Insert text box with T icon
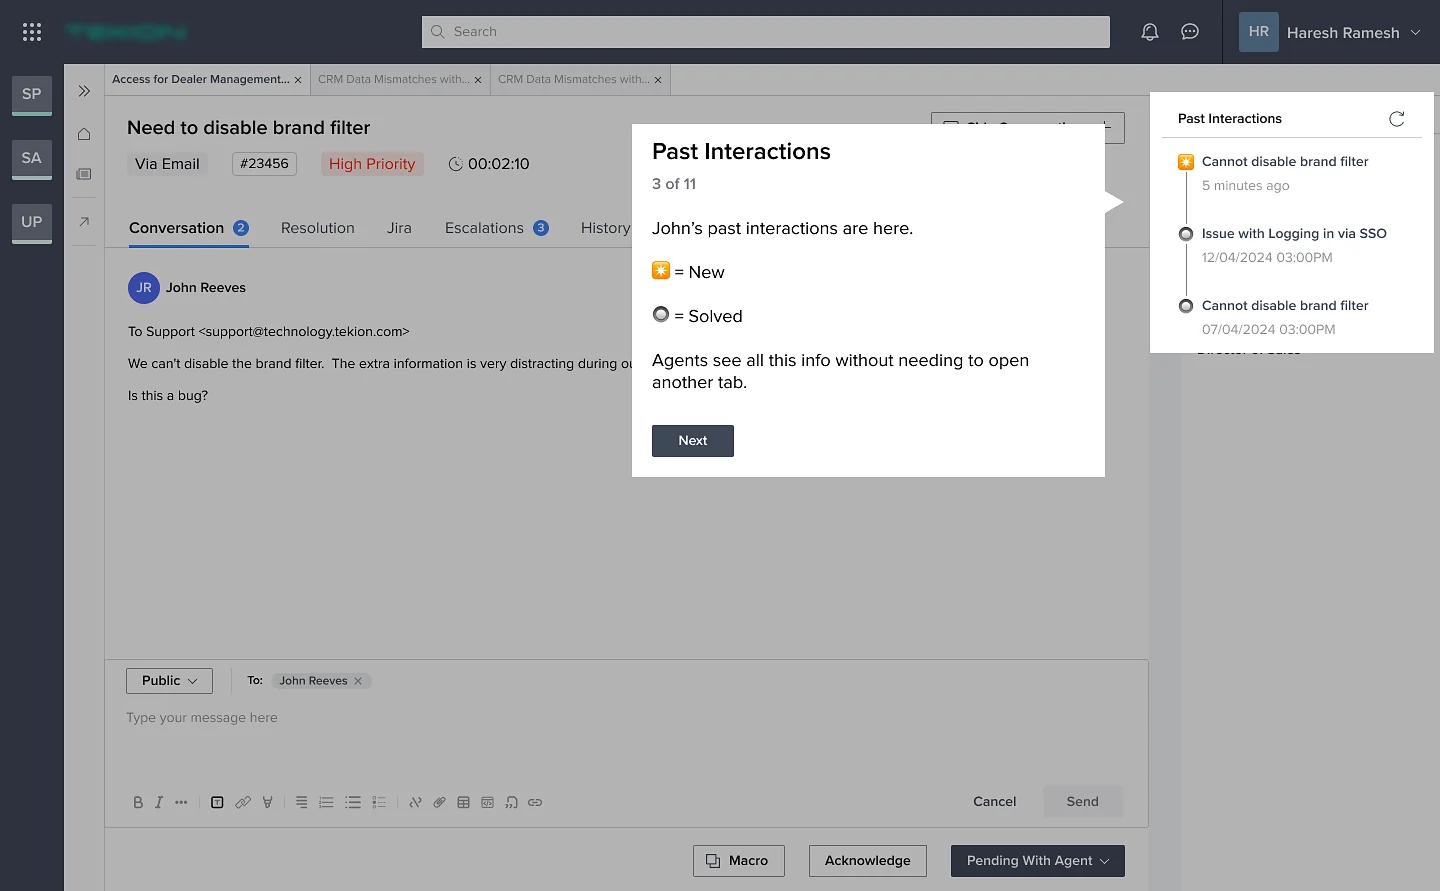Image resolution: width=1440 pixels, height=891 pixels. click(x=217, y=802)
